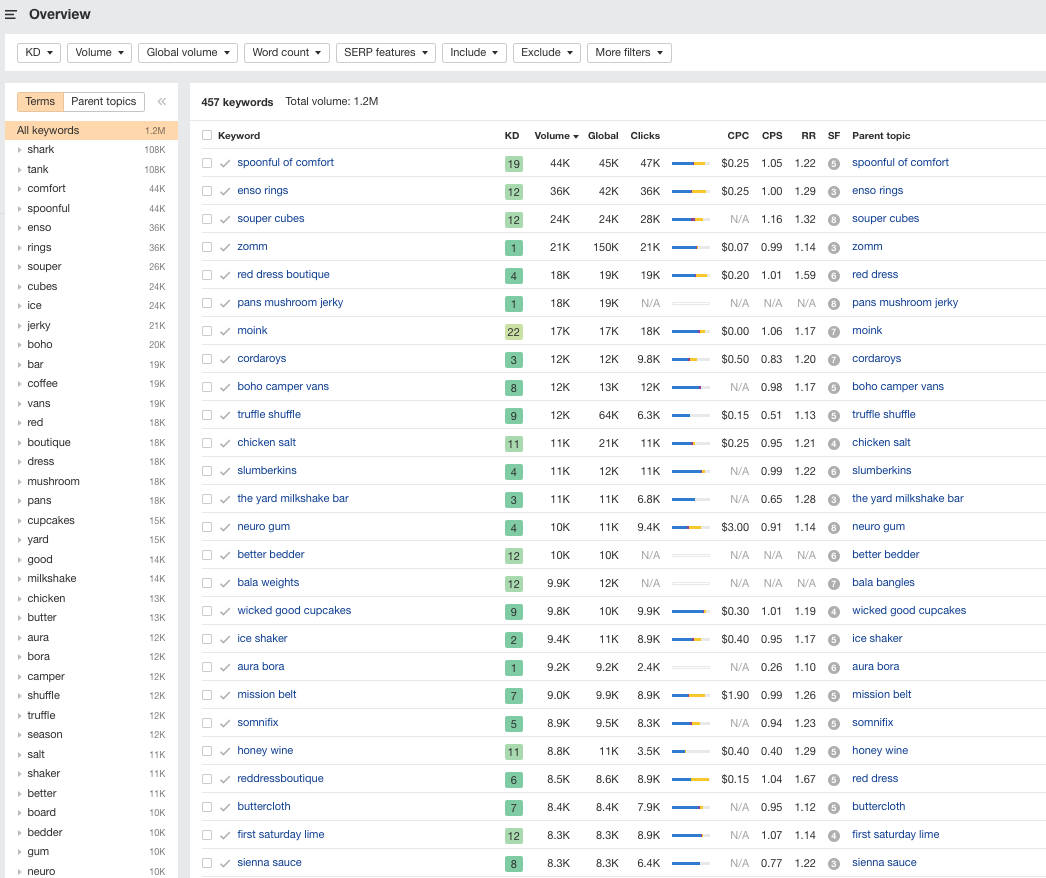Open SERP features badge for truffle shuffle row
This screenshot has width=1046, height=878.
tap(834, 416)
